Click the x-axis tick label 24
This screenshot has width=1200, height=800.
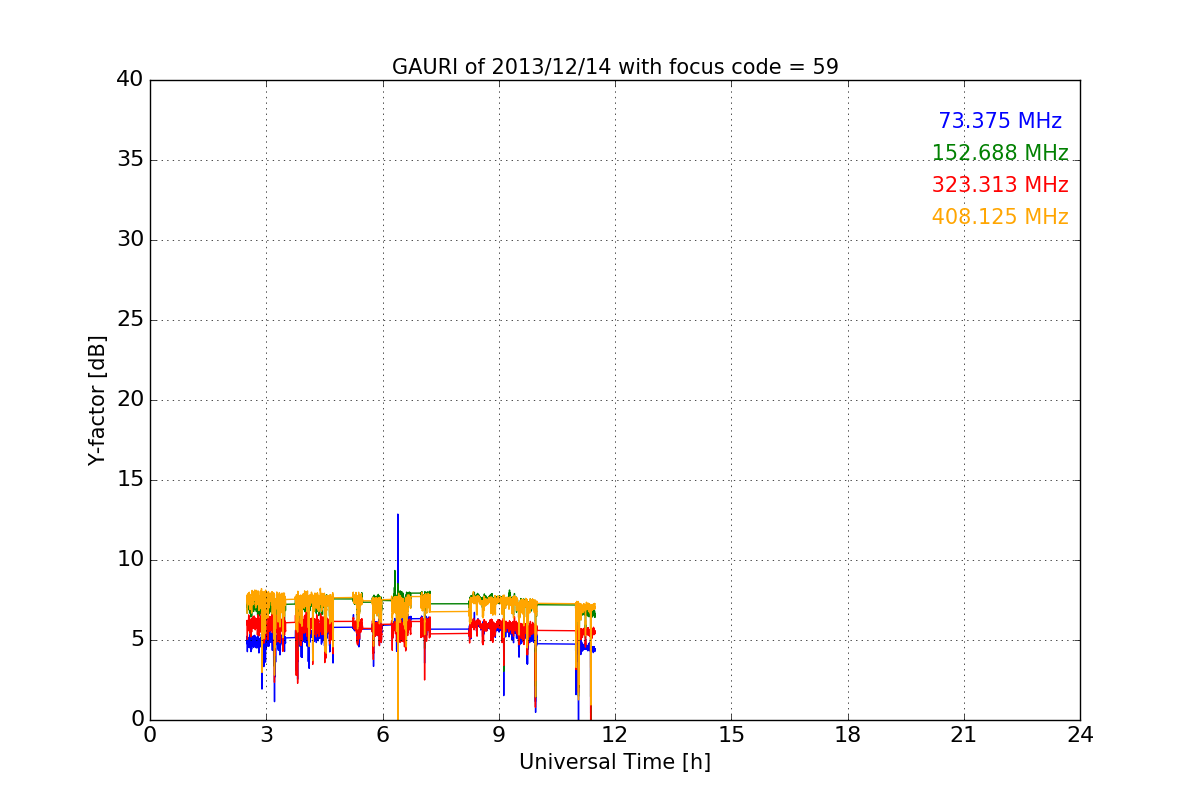[x=1080, y=735]
